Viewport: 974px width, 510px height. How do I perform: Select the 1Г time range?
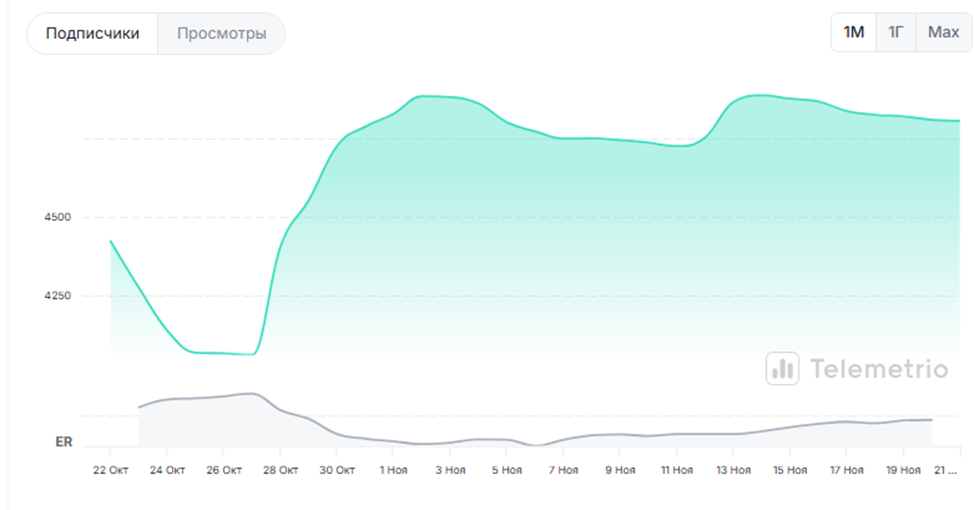895,33
